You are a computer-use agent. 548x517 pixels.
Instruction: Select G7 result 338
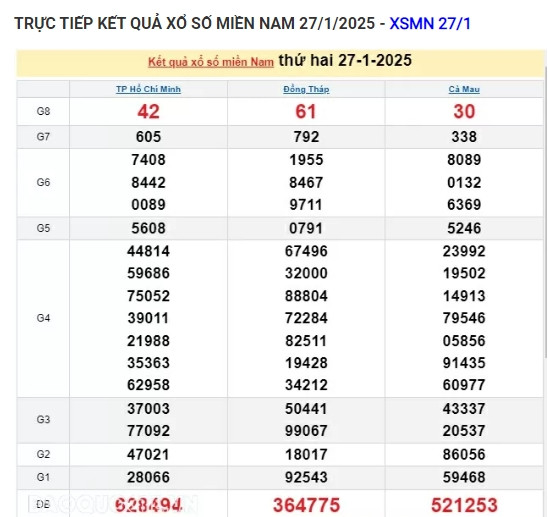click(464, 137)
